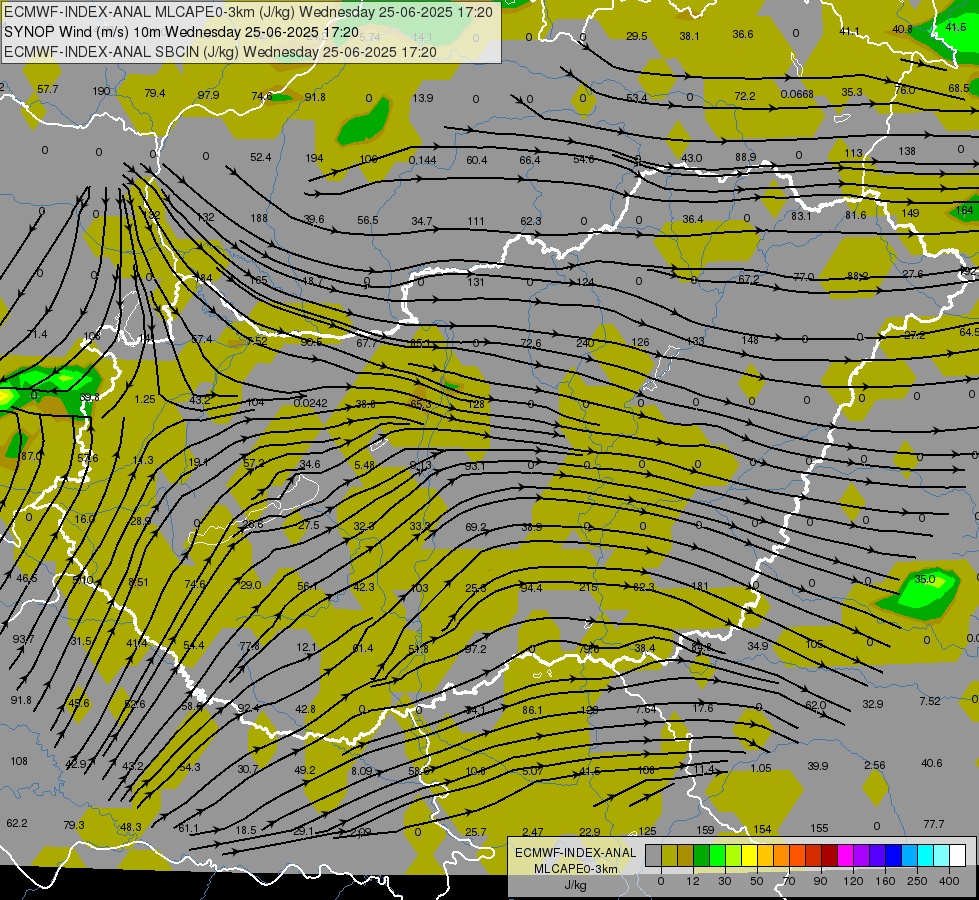Click the map value 0.0242
979x900 pixels.
[x=310, y=403]
